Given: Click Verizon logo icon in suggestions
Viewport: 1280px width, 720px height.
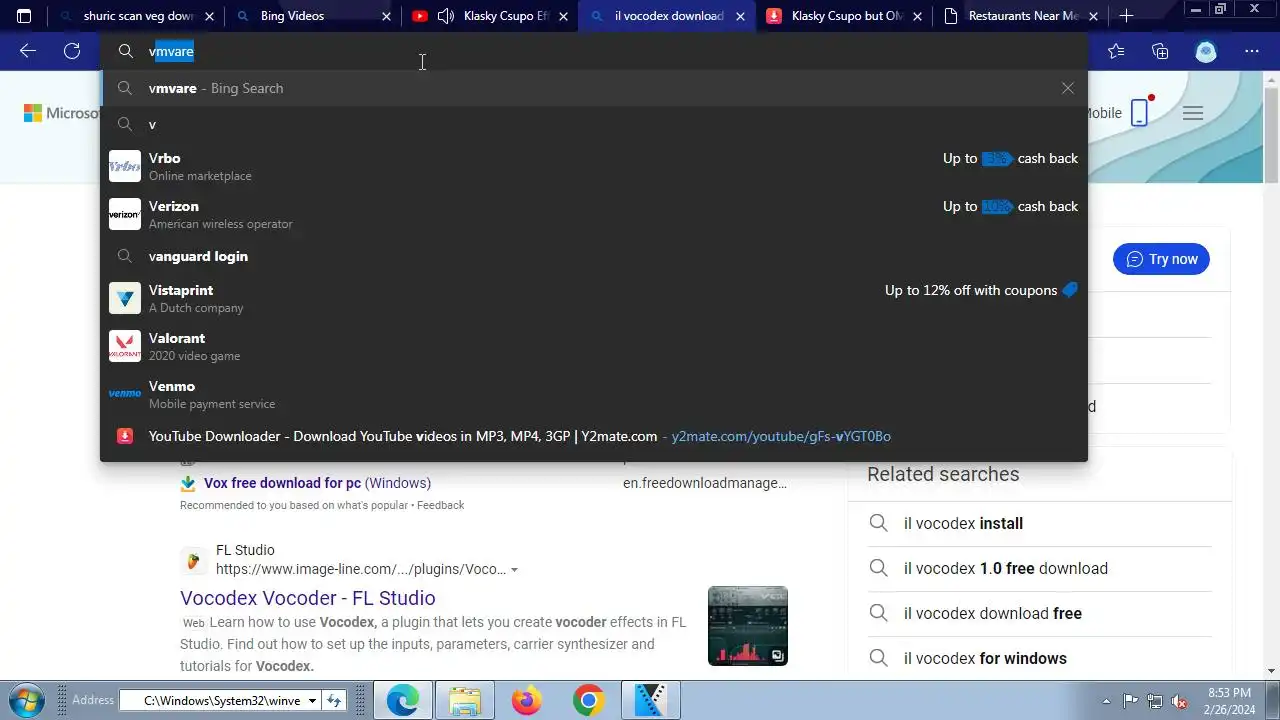Looking at the screenshot, I should [125, 214].
